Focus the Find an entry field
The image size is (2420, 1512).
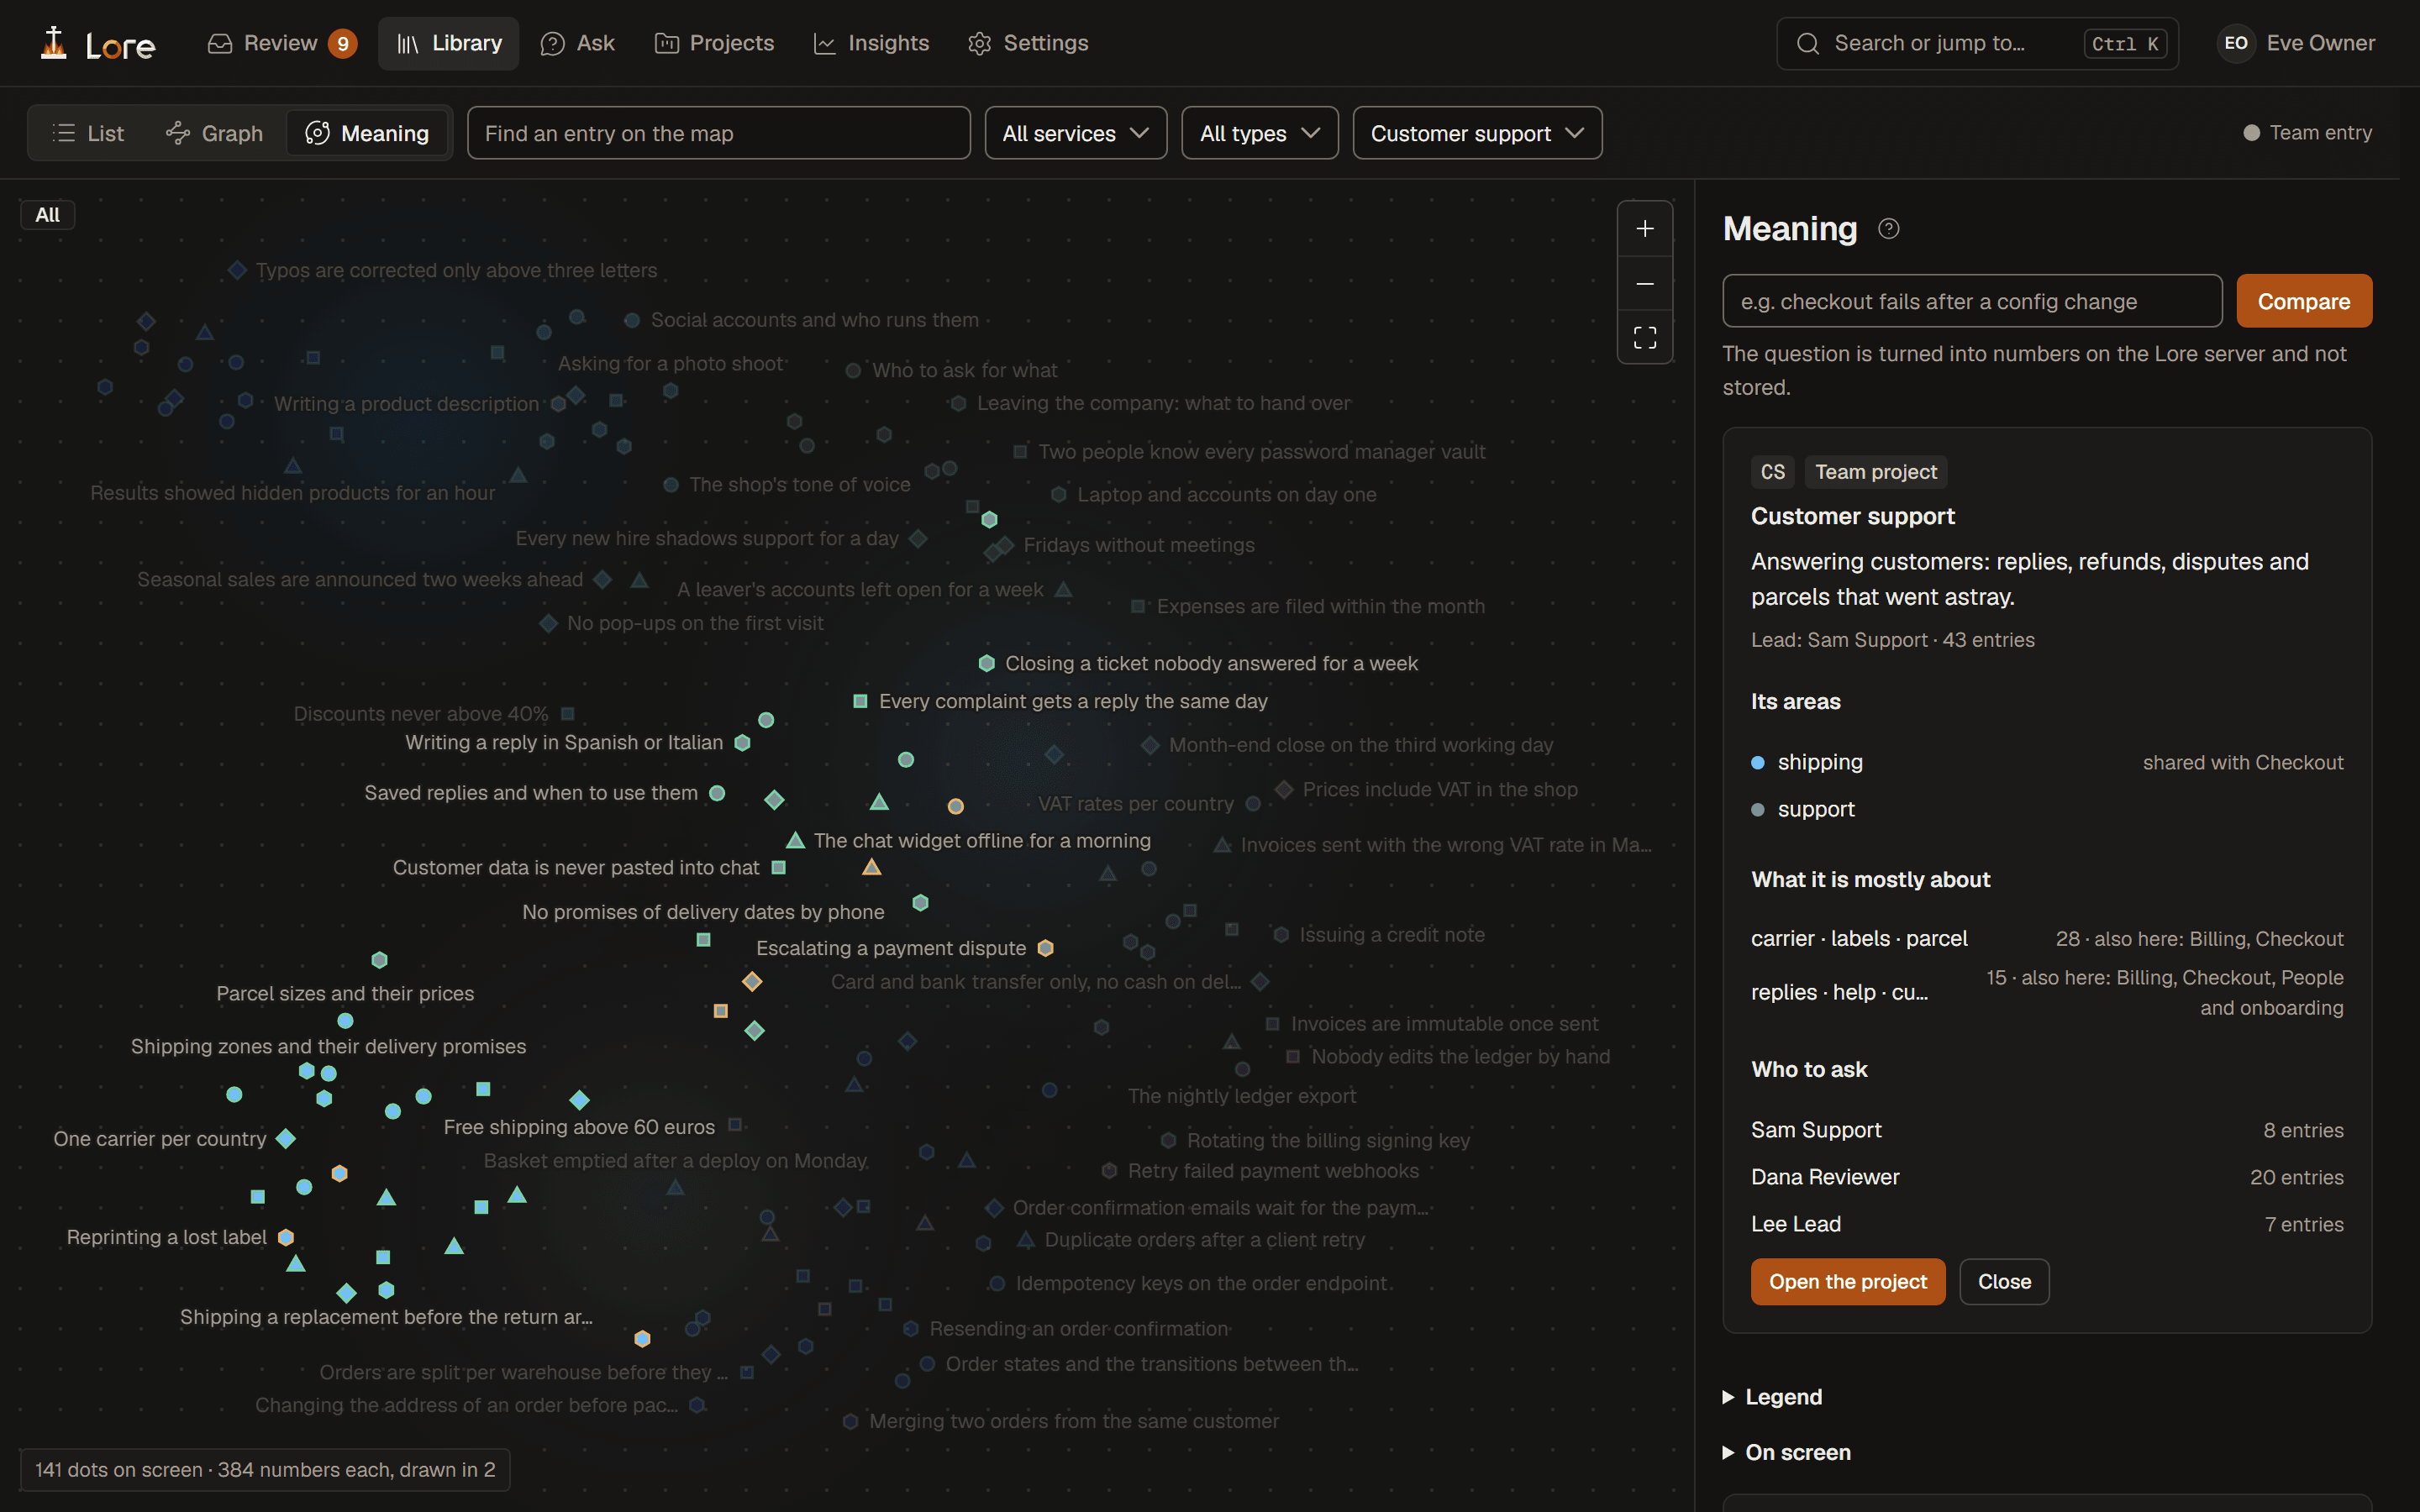tap(718, 133)
